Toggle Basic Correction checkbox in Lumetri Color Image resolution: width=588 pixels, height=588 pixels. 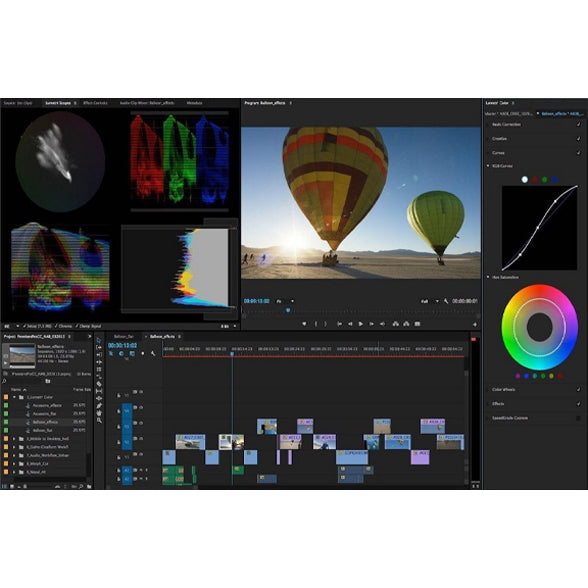[579, 124]
